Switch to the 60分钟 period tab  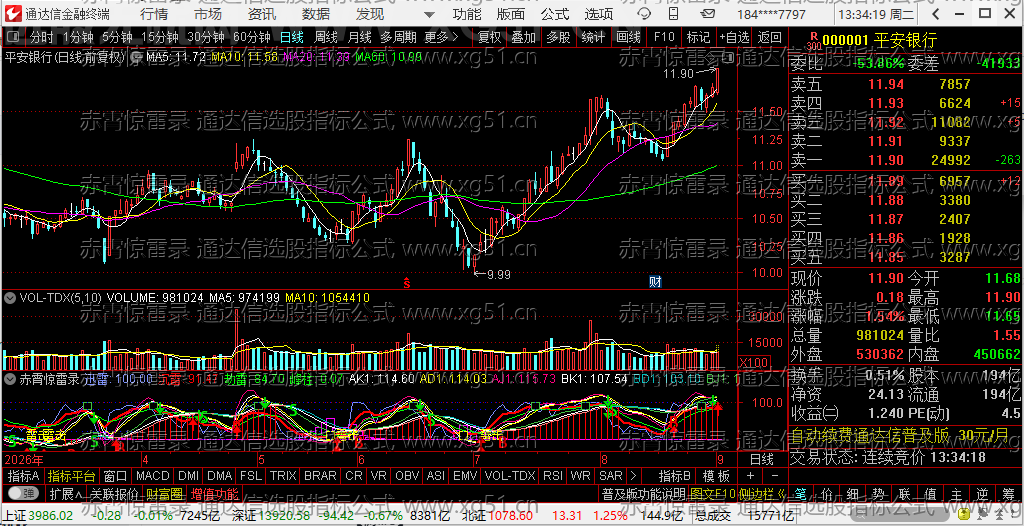(x=251, y=38)
